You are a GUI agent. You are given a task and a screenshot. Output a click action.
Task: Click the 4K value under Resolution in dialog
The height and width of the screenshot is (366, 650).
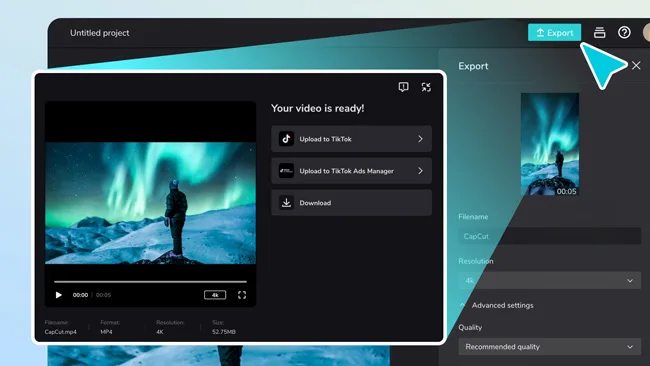tap(160, 332)
